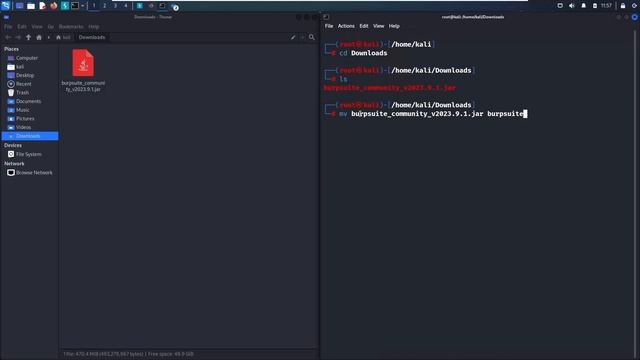Click the red jar filename in ls output
640x360 pixels.
point(390,88)
